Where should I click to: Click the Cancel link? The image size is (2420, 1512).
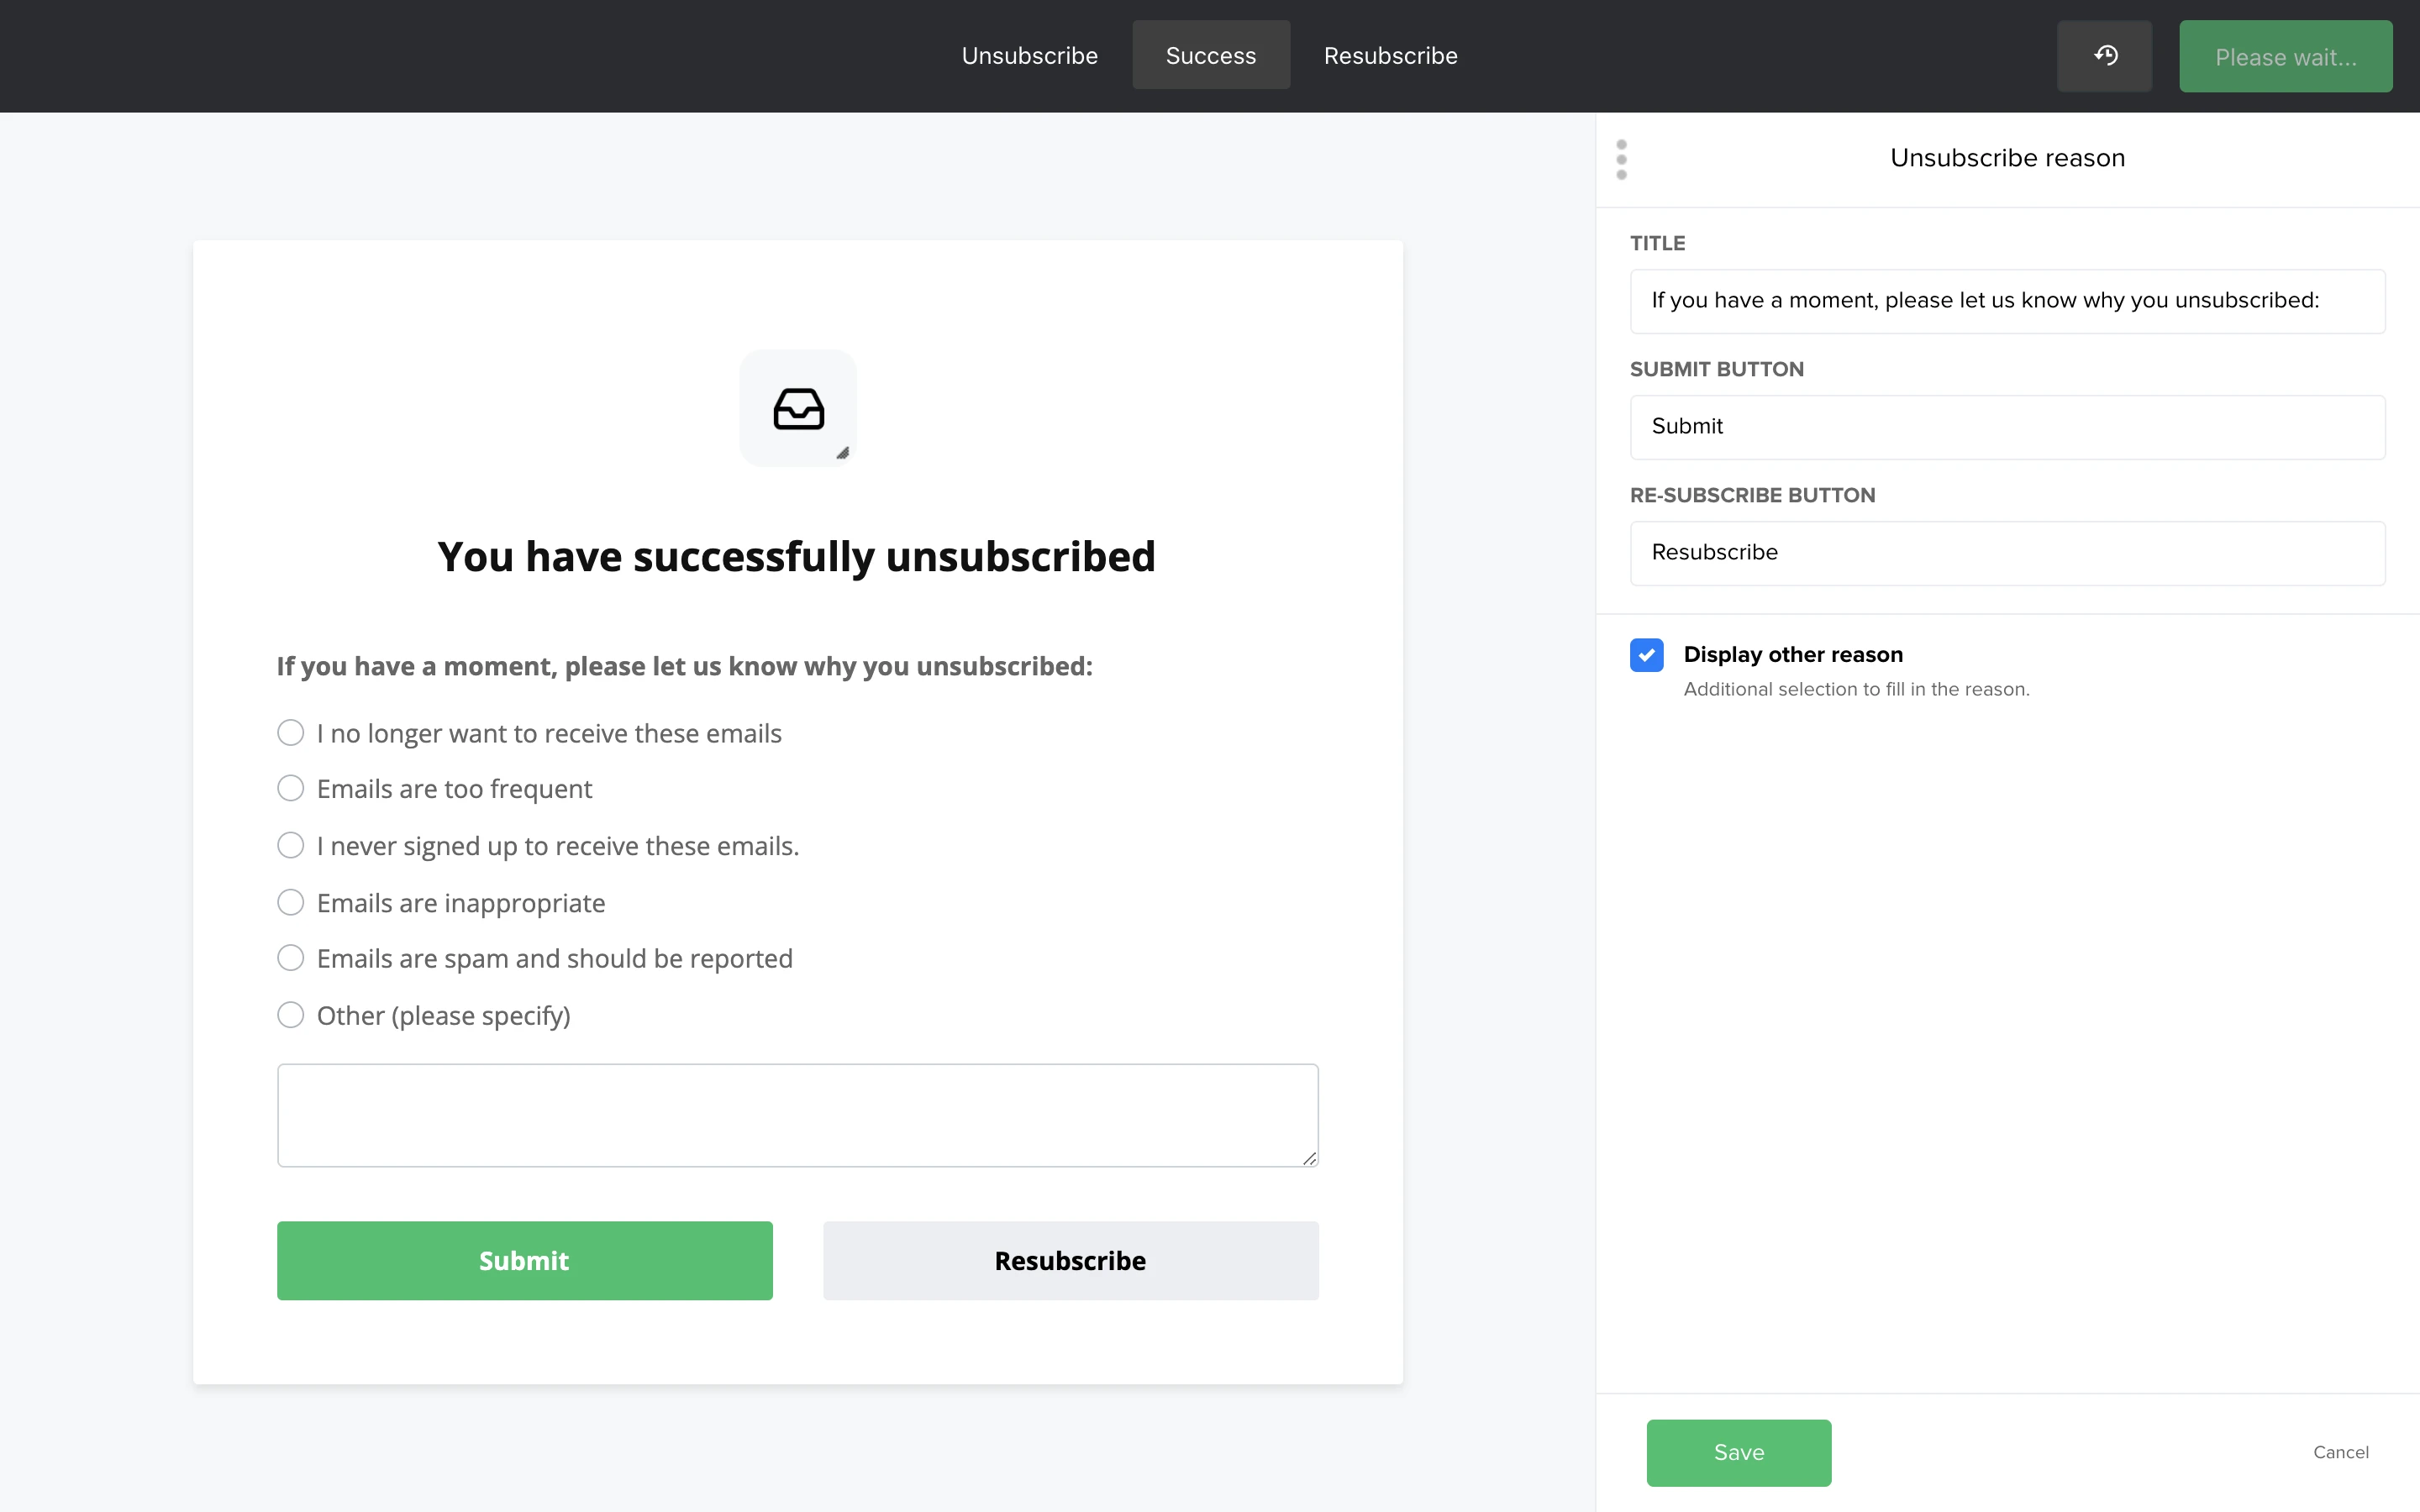(2340, 1452)
